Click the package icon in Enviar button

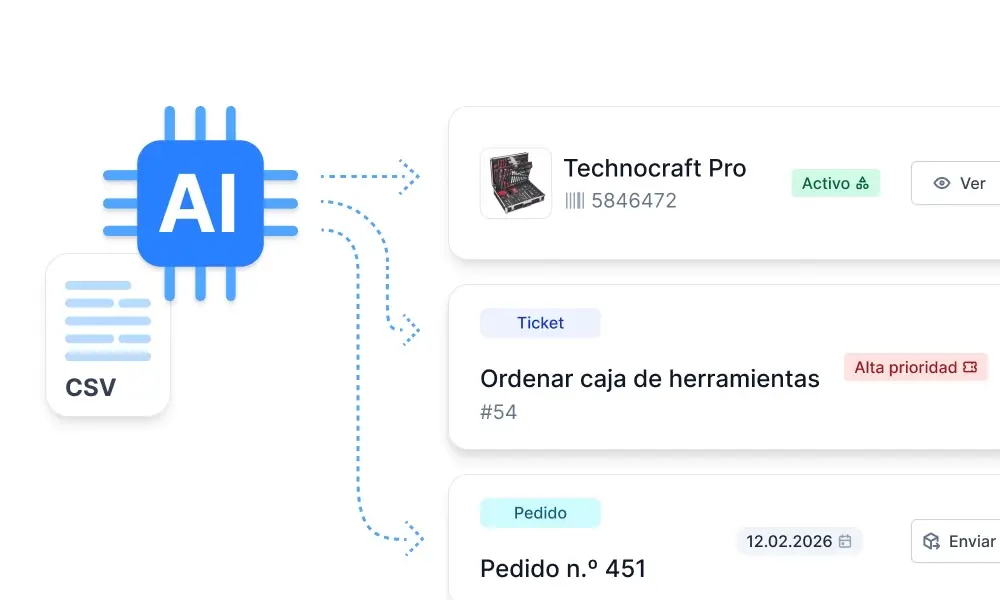(x=931, y=541)
